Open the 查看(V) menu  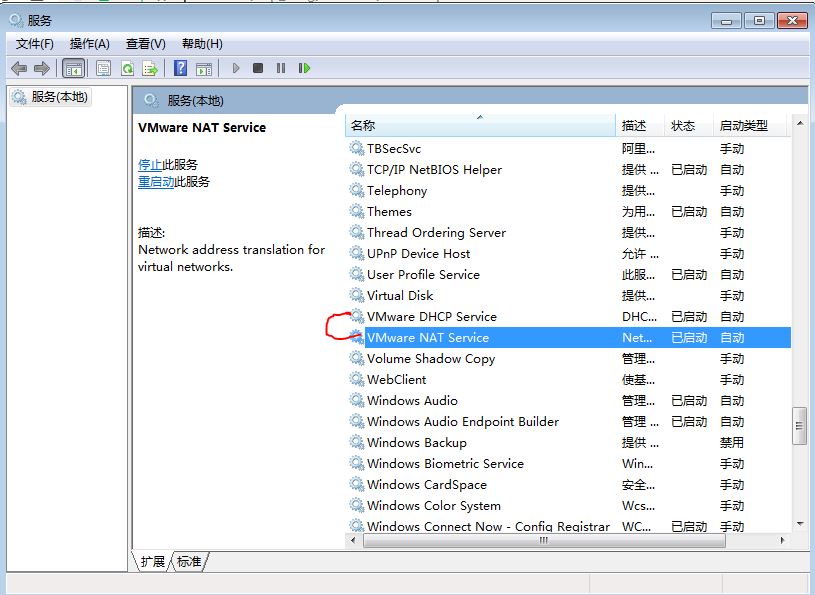point(146,44)
